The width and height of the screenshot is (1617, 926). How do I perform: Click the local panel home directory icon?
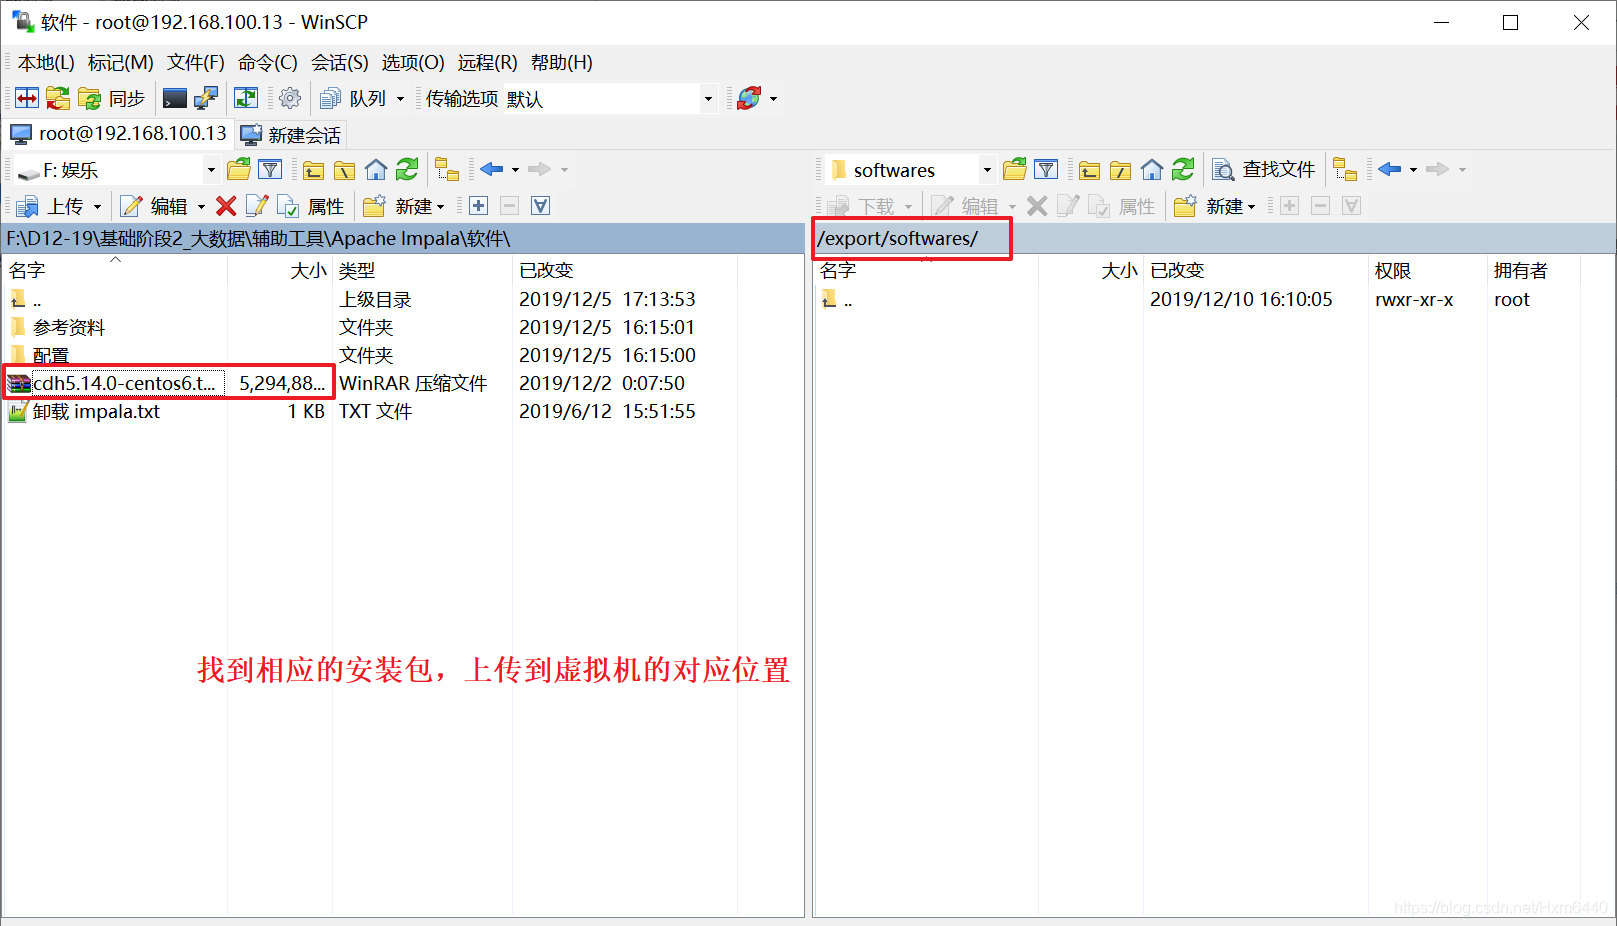point(376,169)
